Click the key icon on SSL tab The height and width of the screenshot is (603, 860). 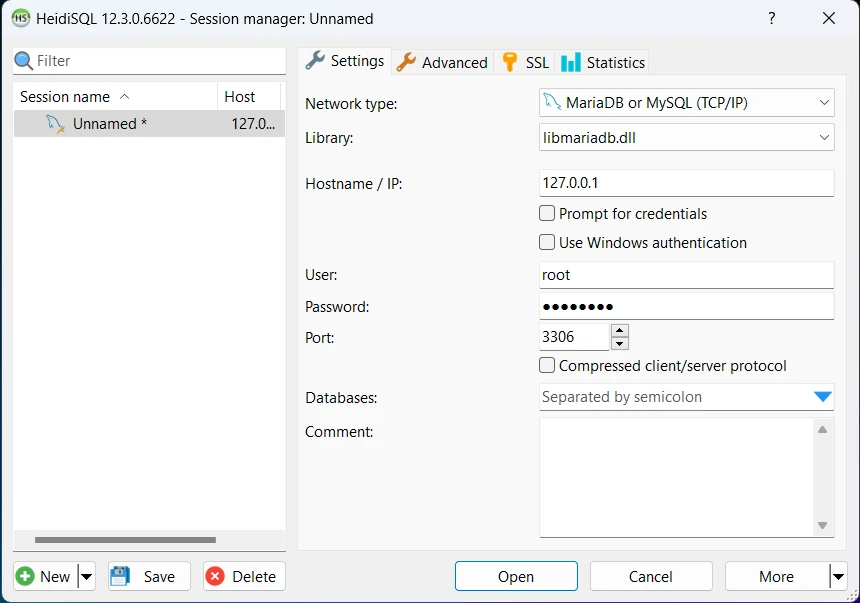[510, 62]
